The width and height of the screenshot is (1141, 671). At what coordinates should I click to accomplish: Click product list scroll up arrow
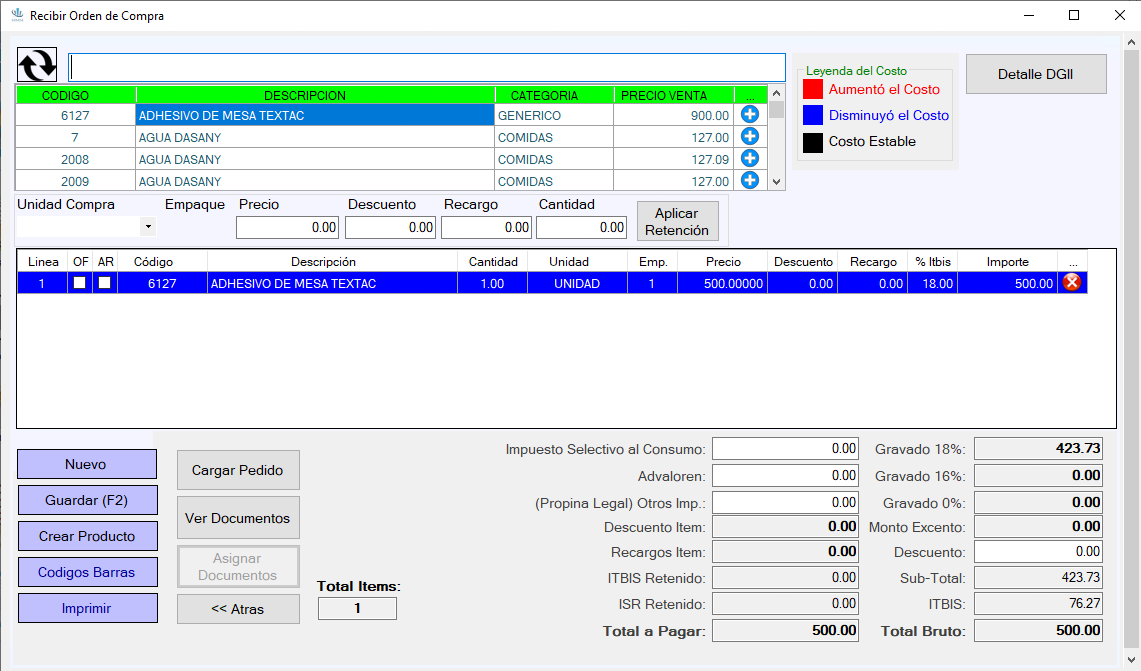[x=776, y=94]
